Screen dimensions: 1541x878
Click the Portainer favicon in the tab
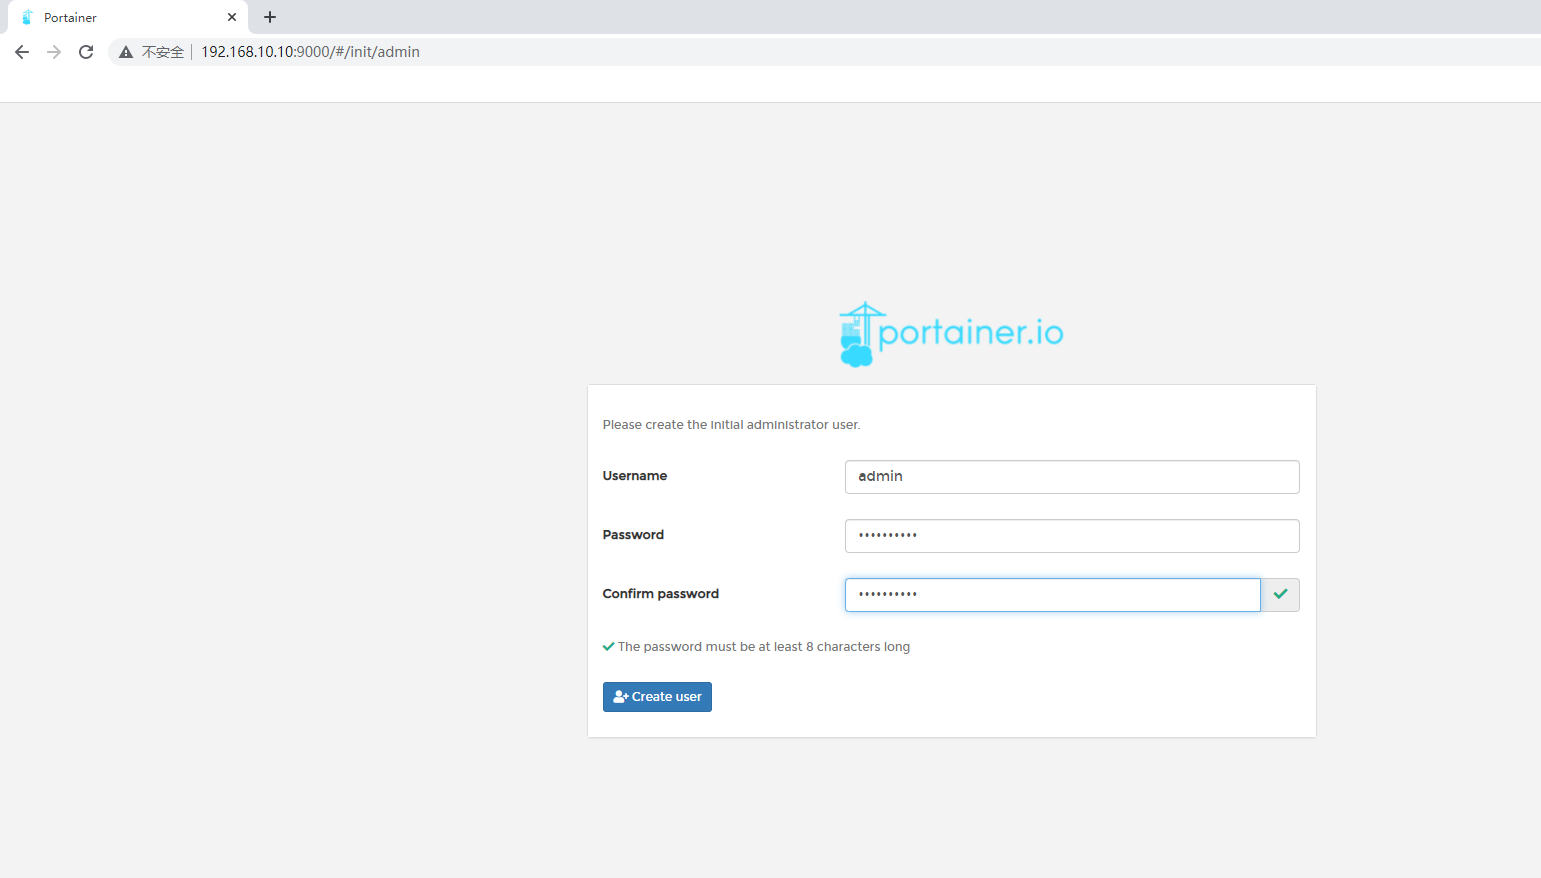27,17
